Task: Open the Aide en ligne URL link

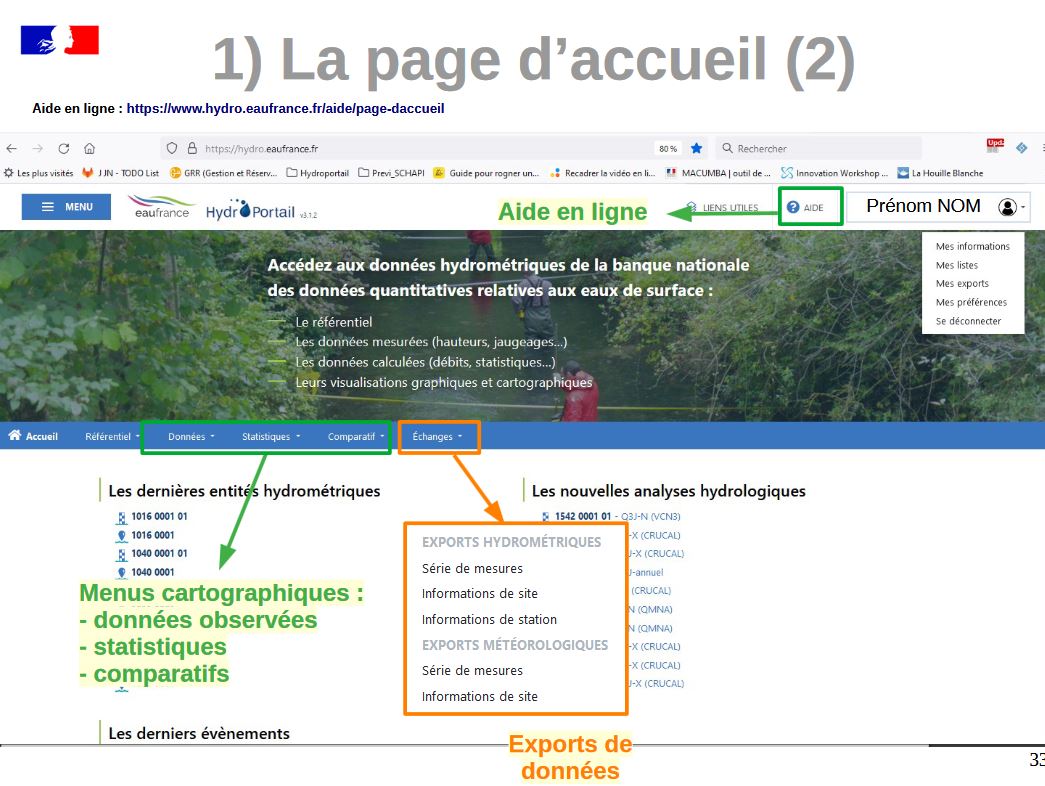Action: point(285,108)
